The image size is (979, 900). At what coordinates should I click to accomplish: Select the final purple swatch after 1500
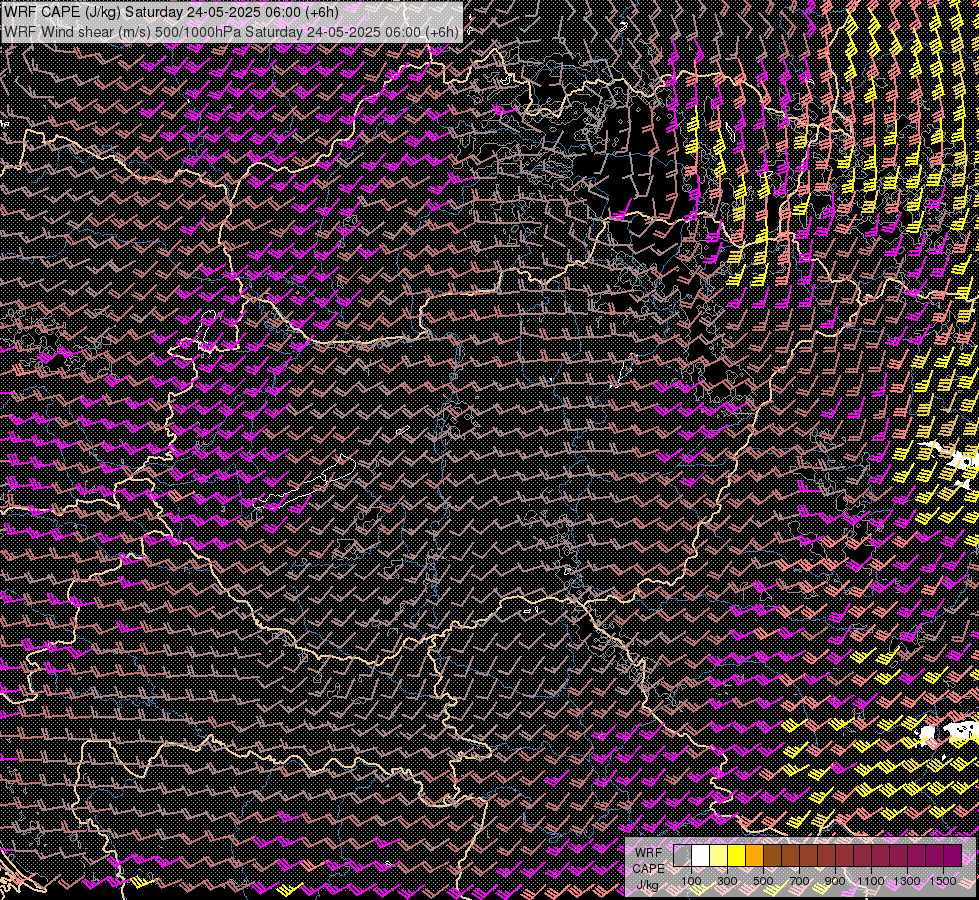[x=953, y=856]
